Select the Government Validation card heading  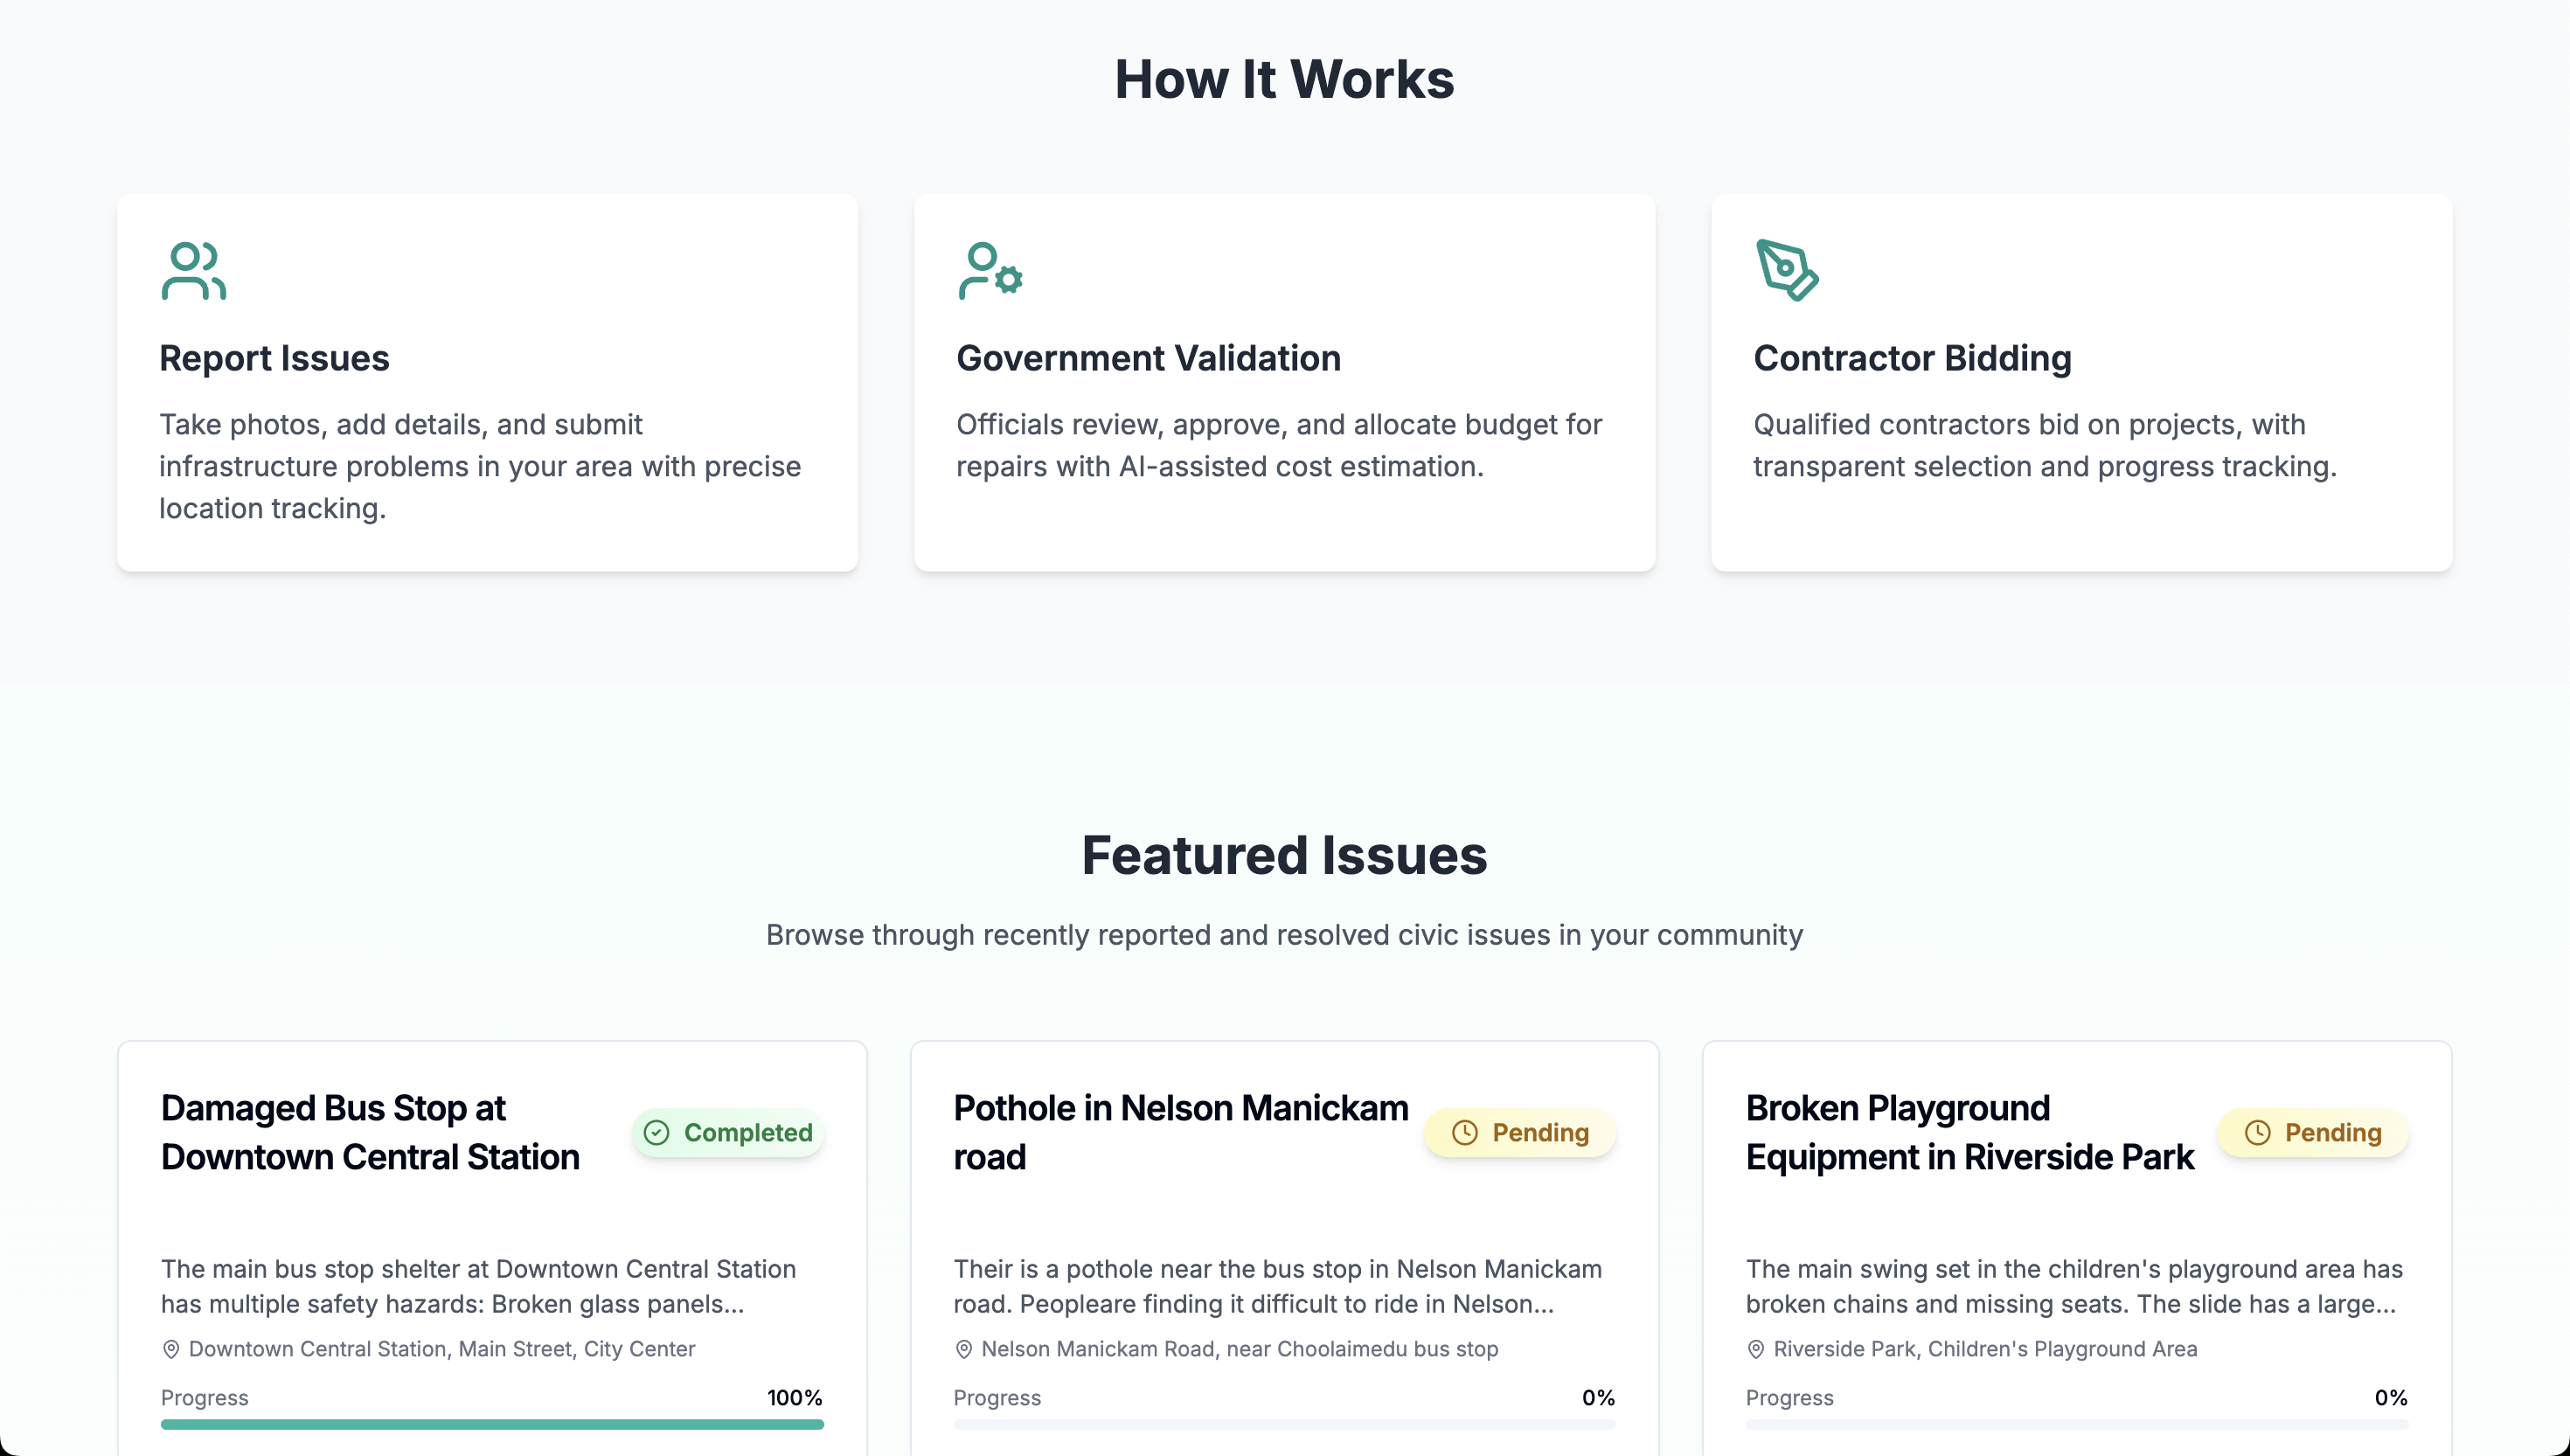click(1148, 358)
